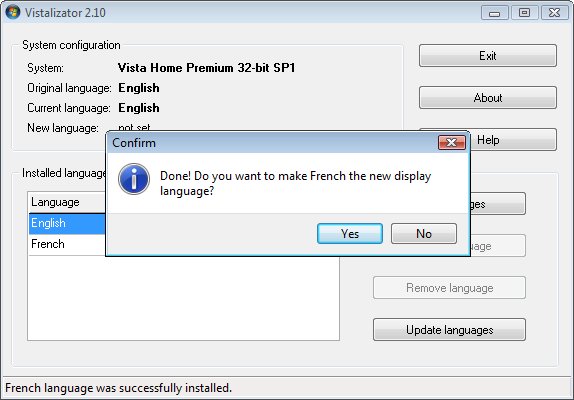
Task: Click the Language column header
Action: [x=67, y=202]
